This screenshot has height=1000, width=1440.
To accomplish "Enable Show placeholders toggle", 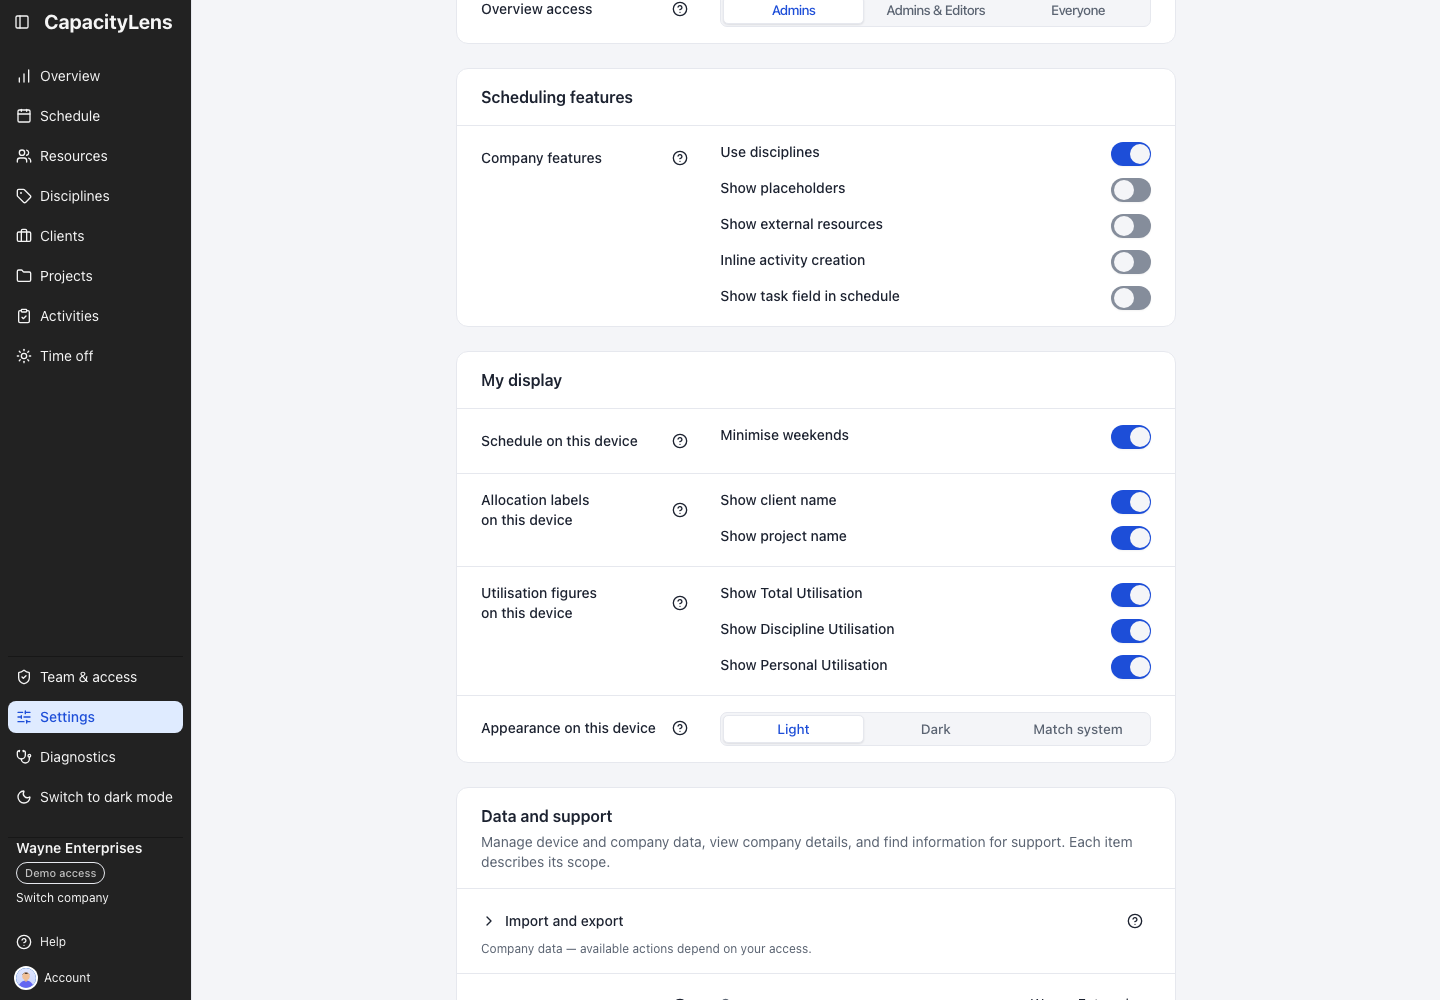I will (1131, 190).
